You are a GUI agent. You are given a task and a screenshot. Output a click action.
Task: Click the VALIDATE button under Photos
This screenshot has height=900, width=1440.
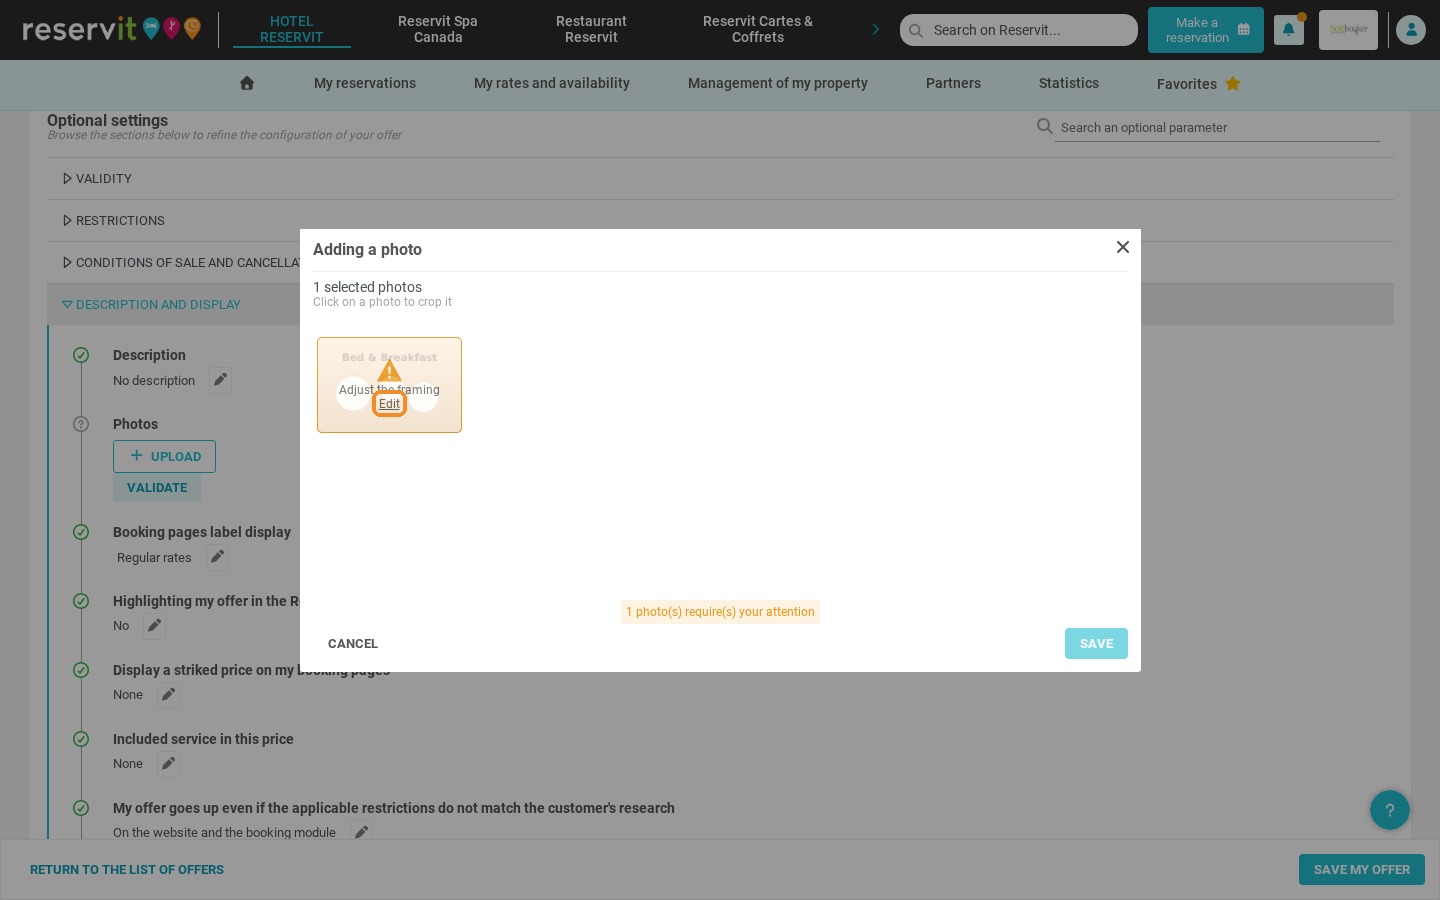pyautogui.click(x=157, y=488)
